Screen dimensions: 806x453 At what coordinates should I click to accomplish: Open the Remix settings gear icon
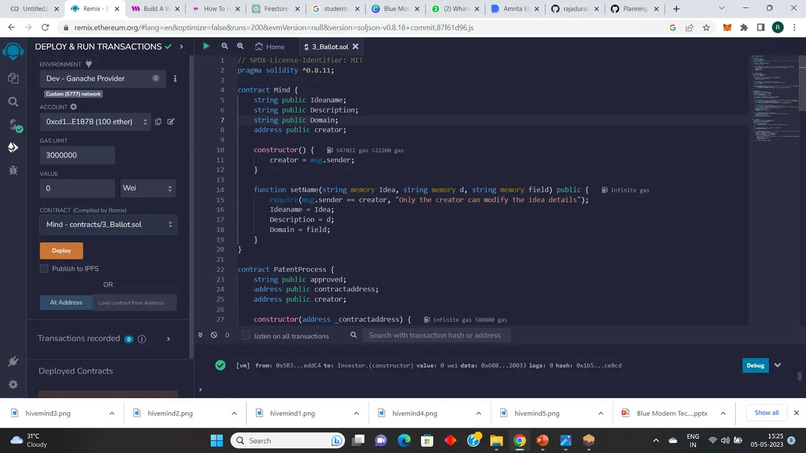(13, 385)
